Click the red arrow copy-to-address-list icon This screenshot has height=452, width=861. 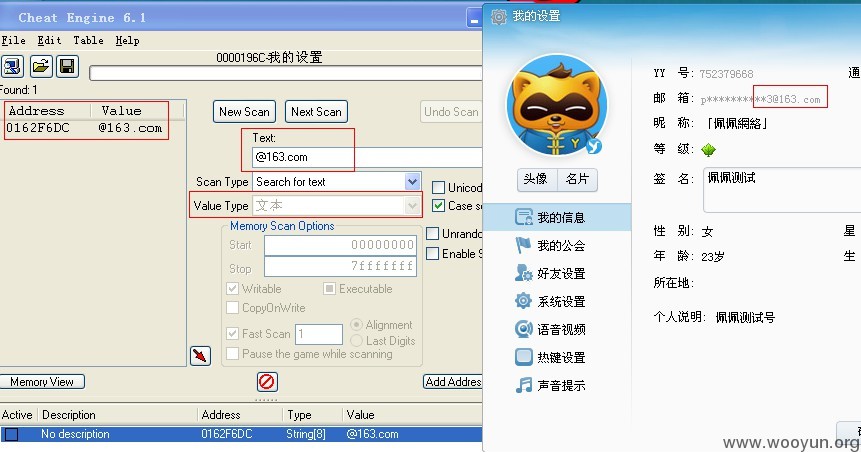click(200, 356)
